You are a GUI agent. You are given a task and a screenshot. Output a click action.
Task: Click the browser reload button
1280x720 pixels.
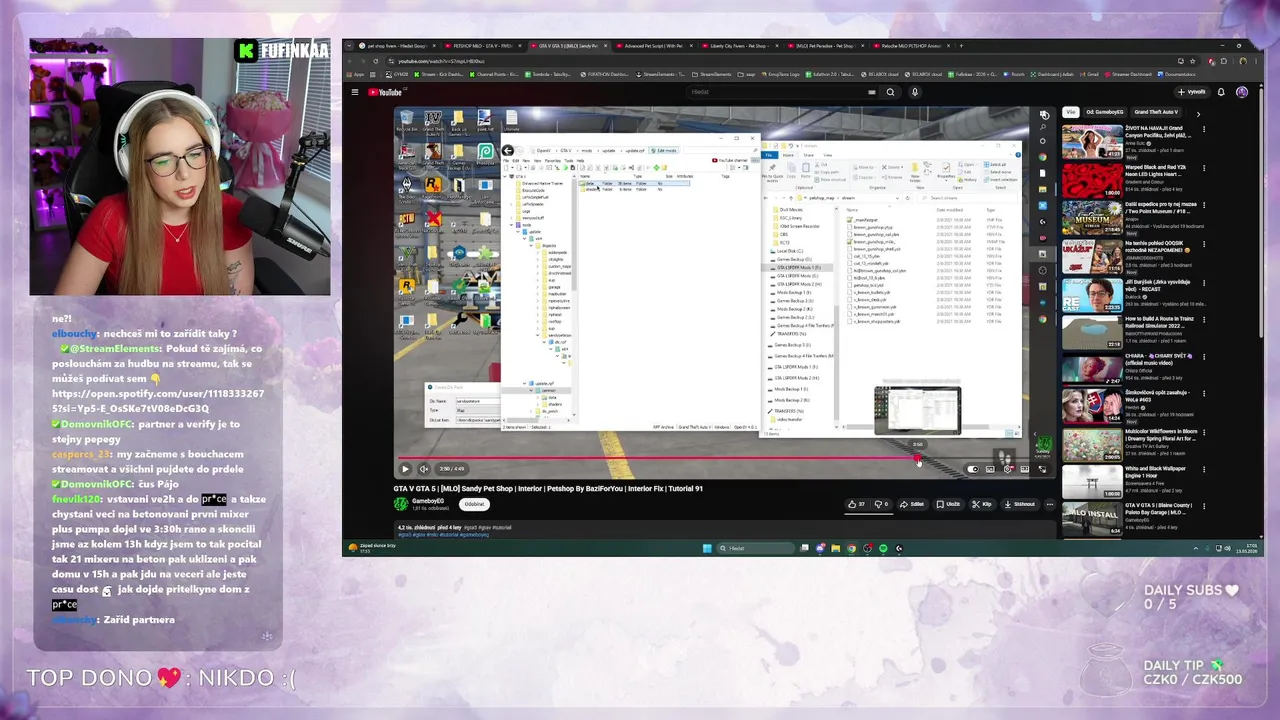[376, 61]
